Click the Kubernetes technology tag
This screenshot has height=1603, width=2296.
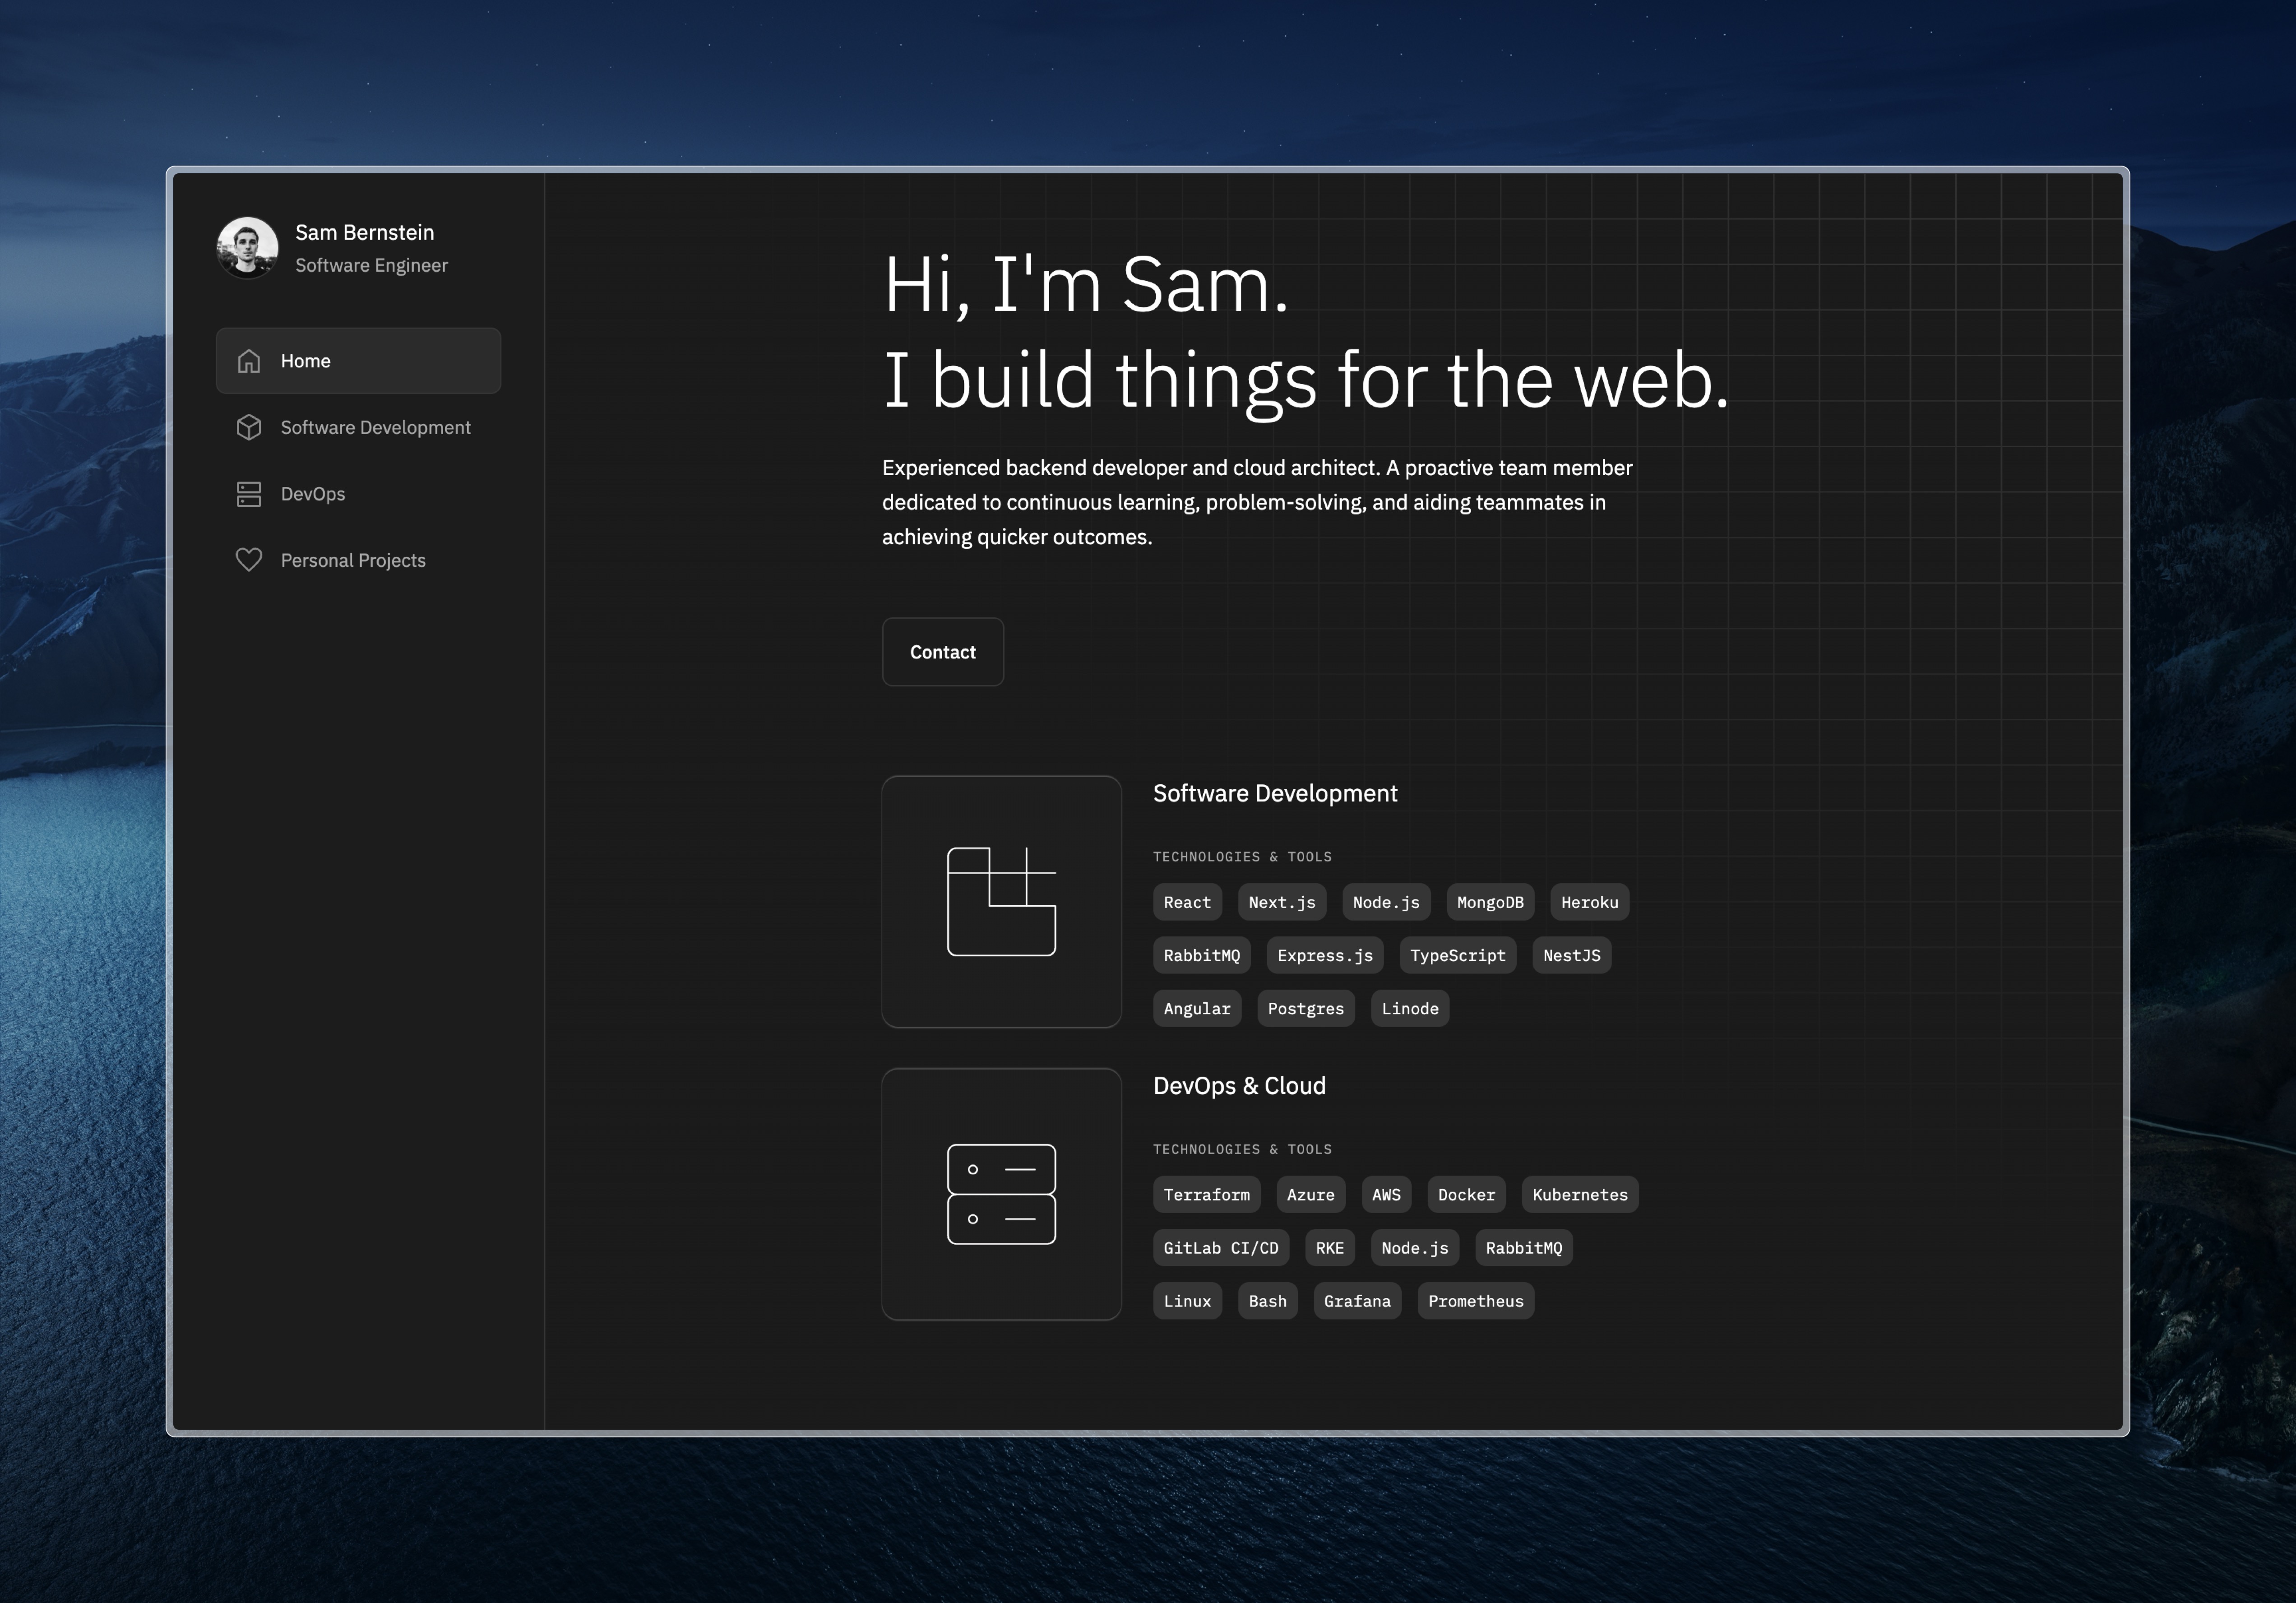pyautogui.click(x=1579, y=1195)
